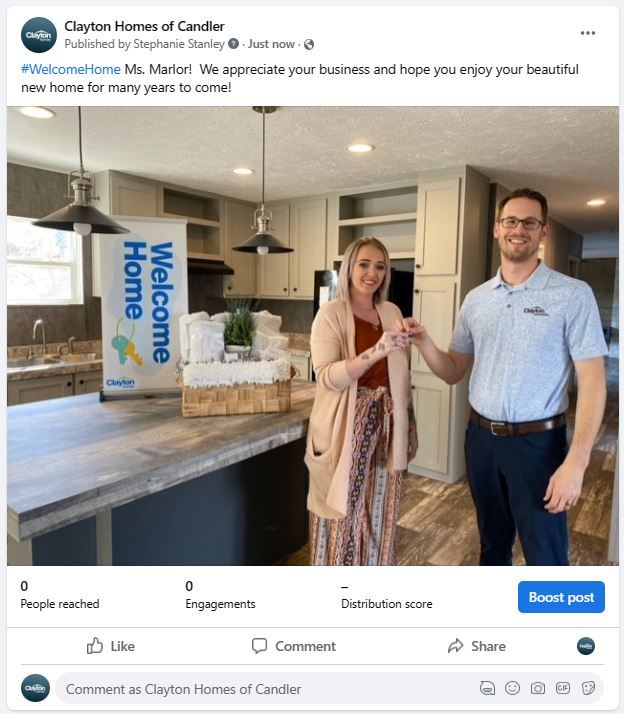Click the Just now timestamp link
This screenshot has height=714, width=624.
(x=271, y=44)
